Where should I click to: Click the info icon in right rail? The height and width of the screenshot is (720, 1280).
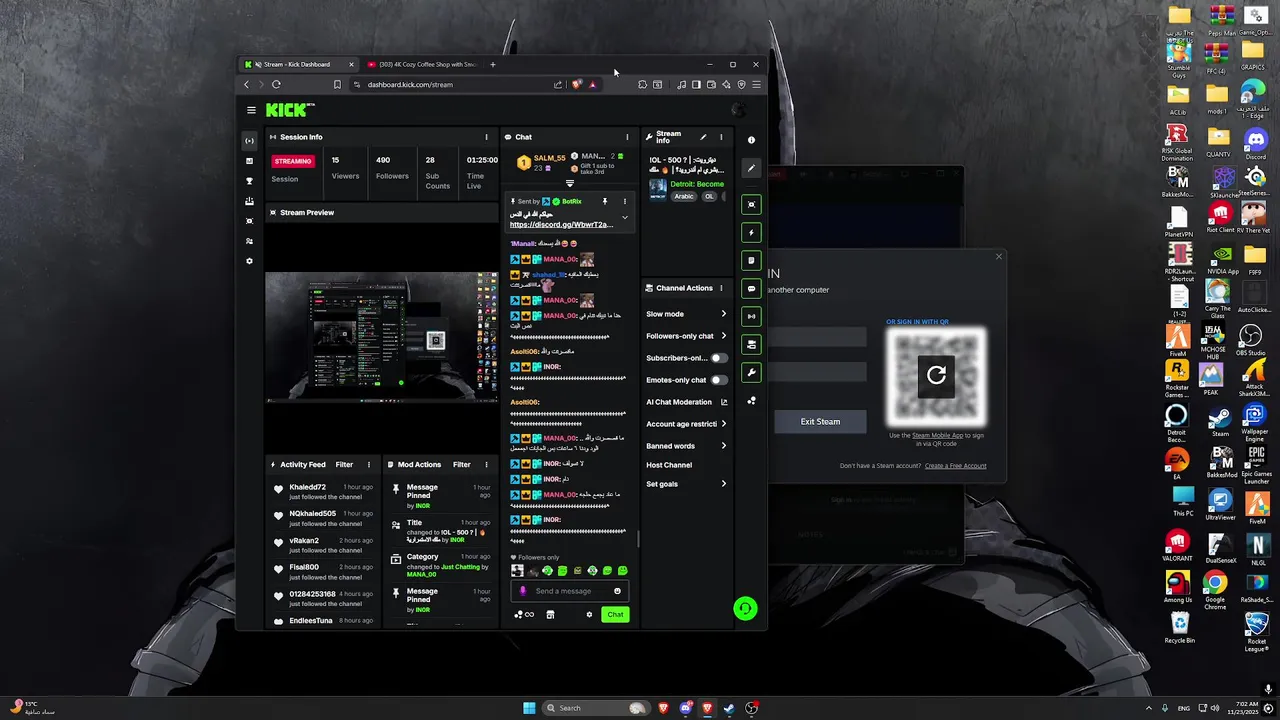(x=751, y=140)
